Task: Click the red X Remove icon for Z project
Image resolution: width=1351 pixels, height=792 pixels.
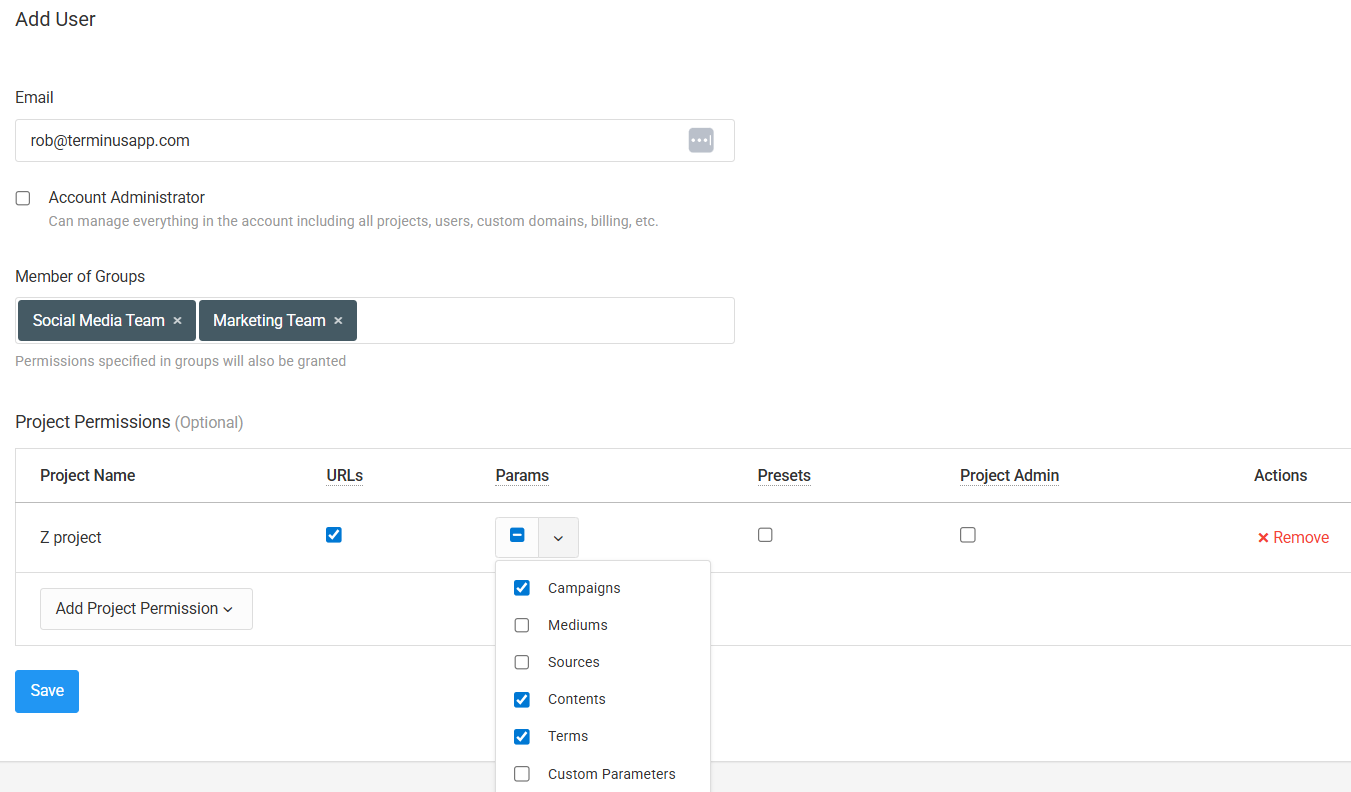Action: tap(1263, 538)
